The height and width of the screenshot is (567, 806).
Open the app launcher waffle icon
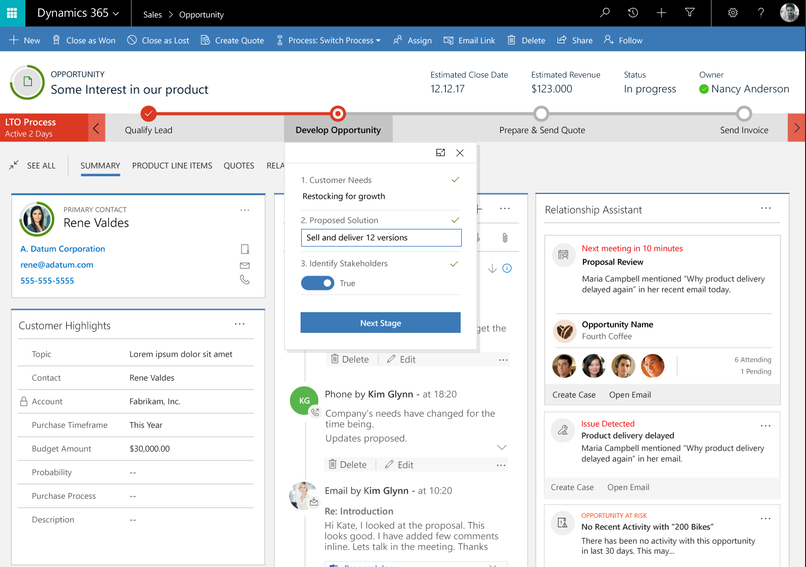coord(12,13)
